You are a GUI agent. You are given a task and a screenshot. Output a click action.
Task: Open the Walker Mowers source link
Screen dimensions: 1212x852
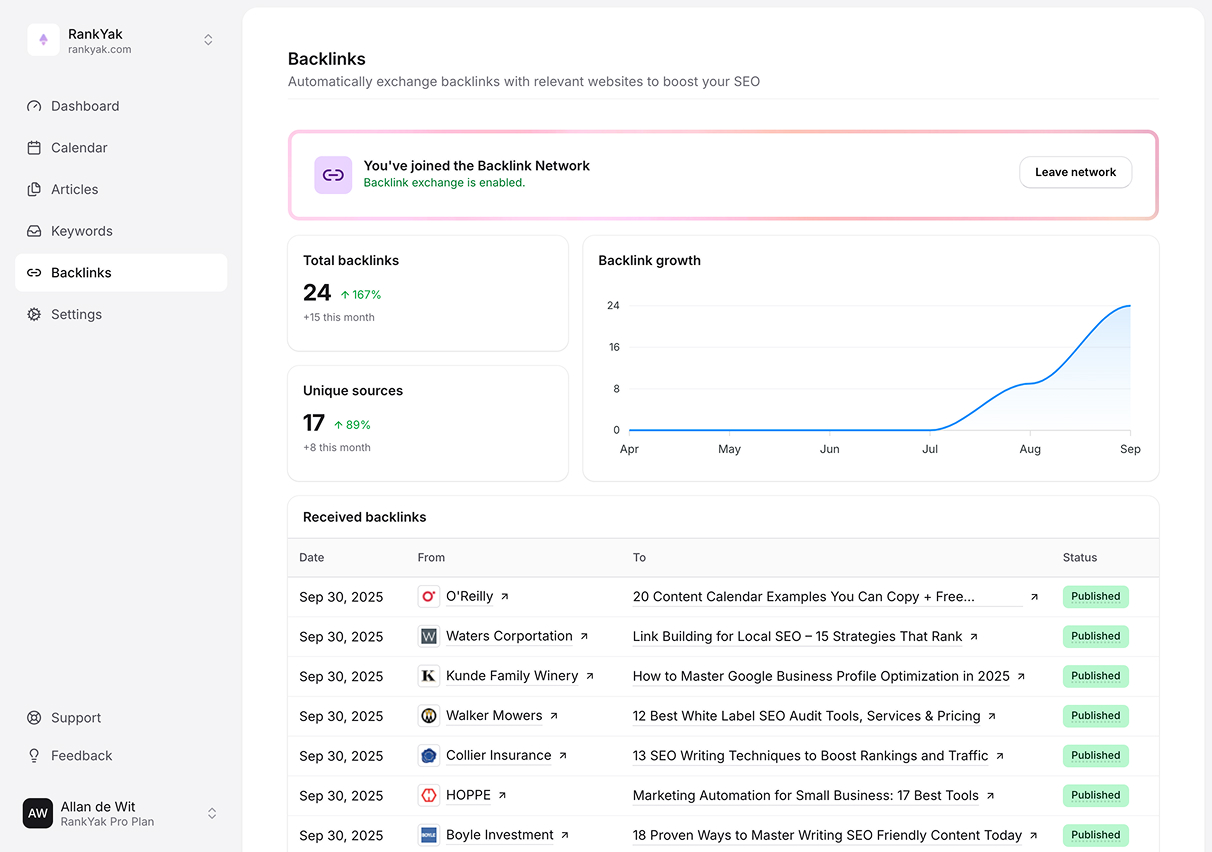point(494,716)
